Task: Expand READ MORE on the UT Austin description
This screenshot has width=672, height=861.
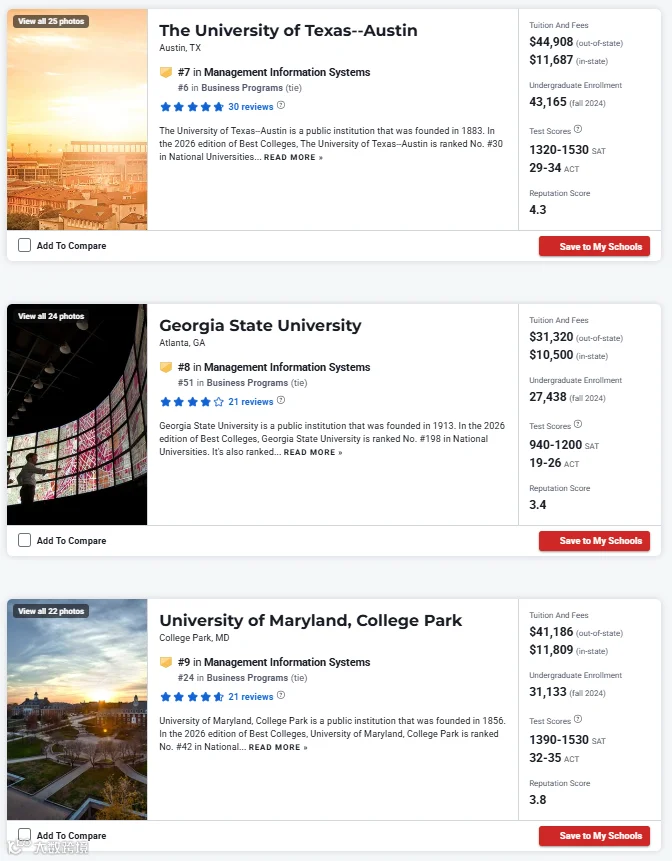Action: pyautogui.click(x=293, y=158)
